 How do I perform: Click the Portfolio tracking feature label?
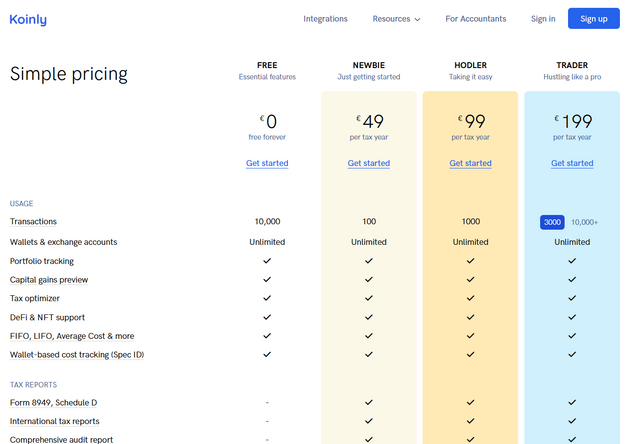coord(42,261)
